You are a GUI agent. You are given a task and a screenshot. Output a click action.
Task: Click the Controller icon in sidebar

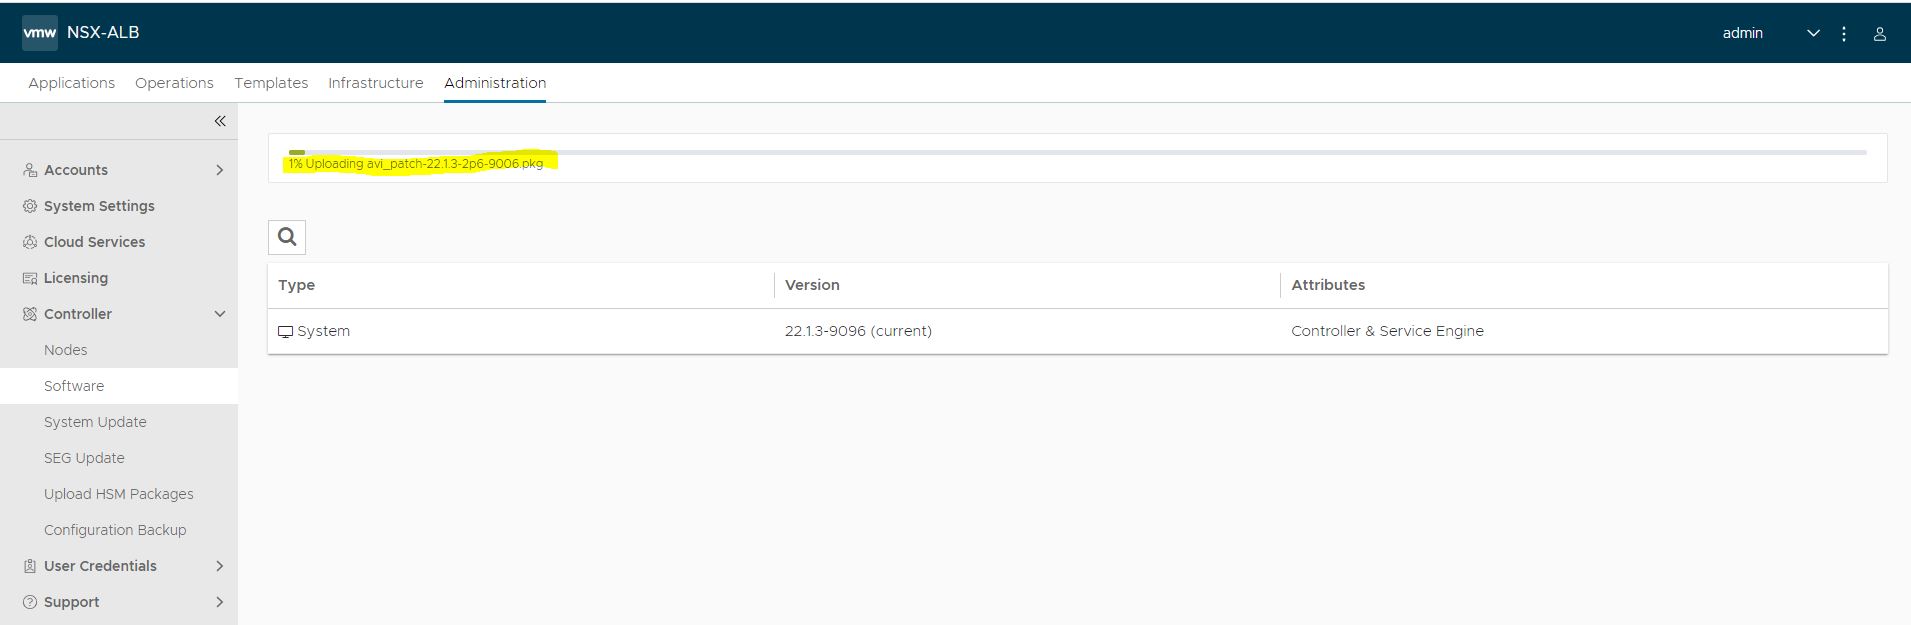point(30,314)
